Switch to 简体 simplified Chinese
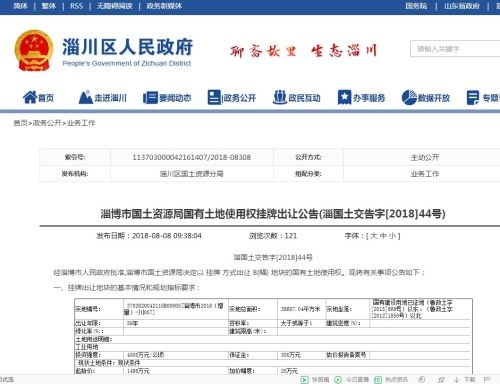500x384 pixels. [x=20, y=6]
